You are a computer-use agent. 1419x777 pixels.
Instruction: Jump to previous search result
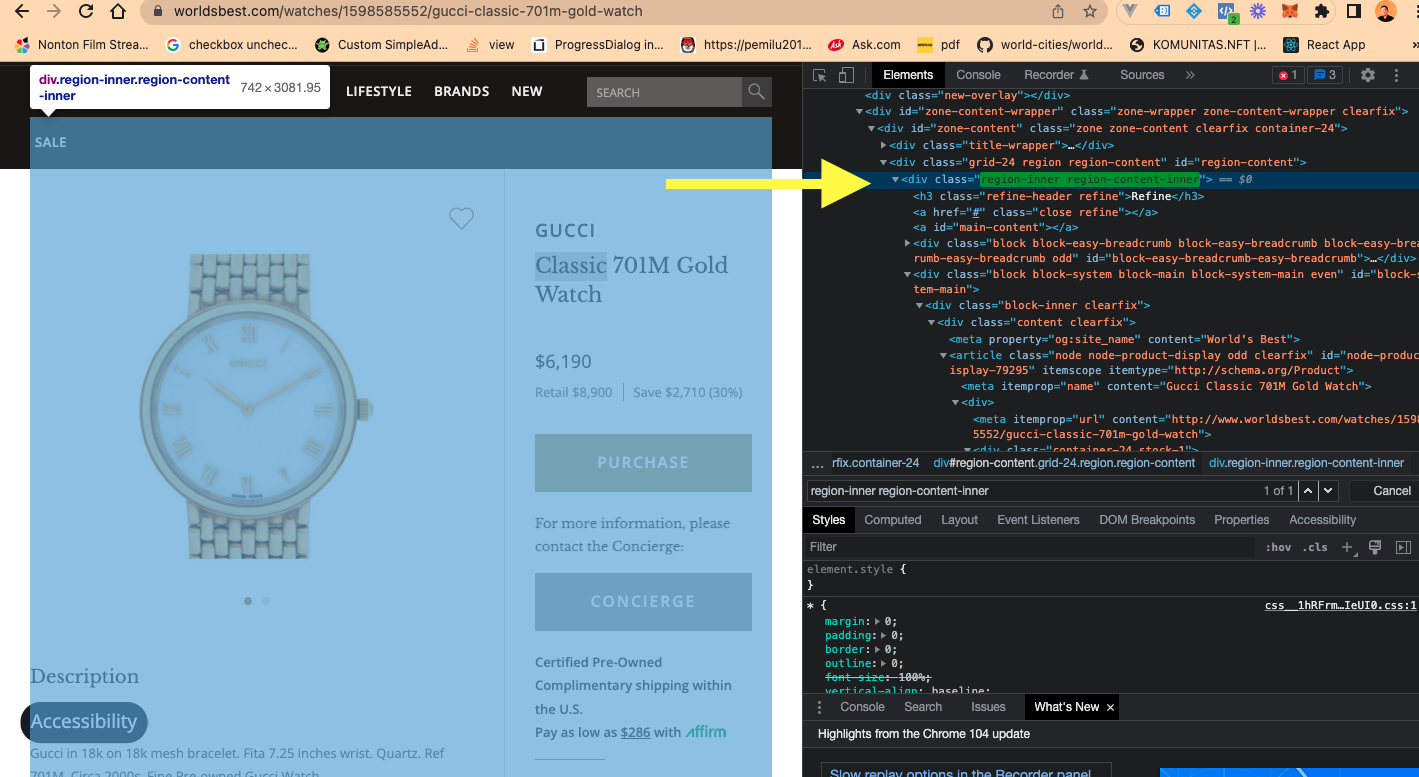[x=1308, y=490]
